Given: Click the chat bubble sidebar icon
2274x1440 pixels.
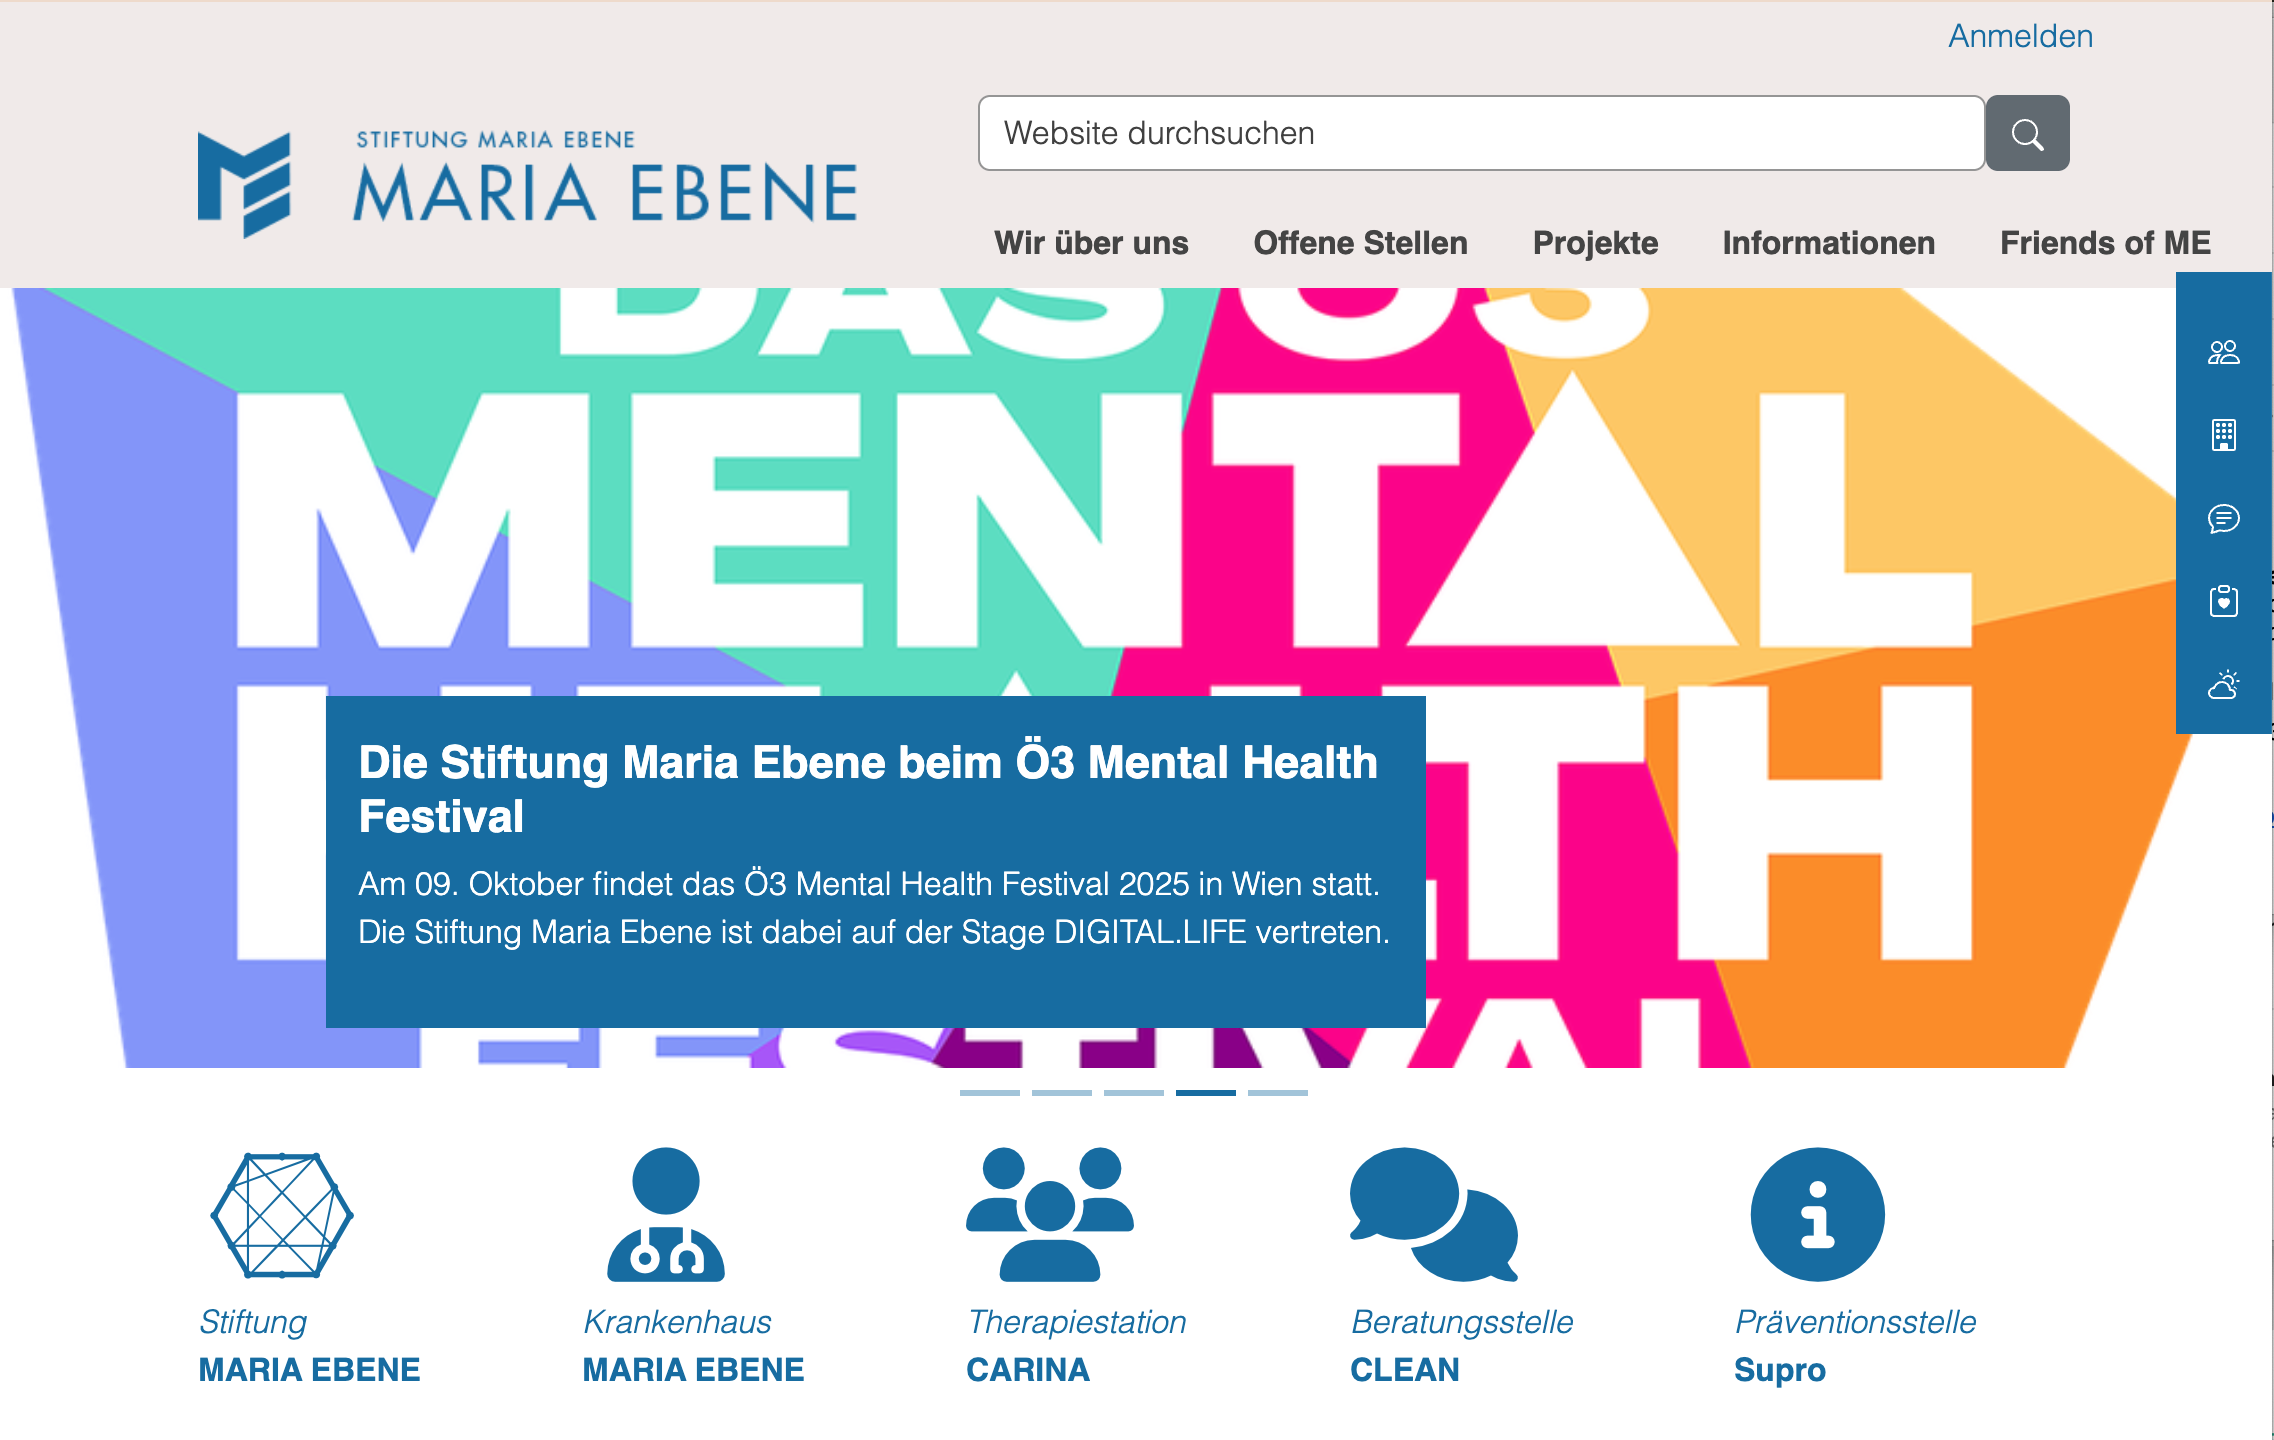Looking at the screenshot, I should click(2223, 518).
